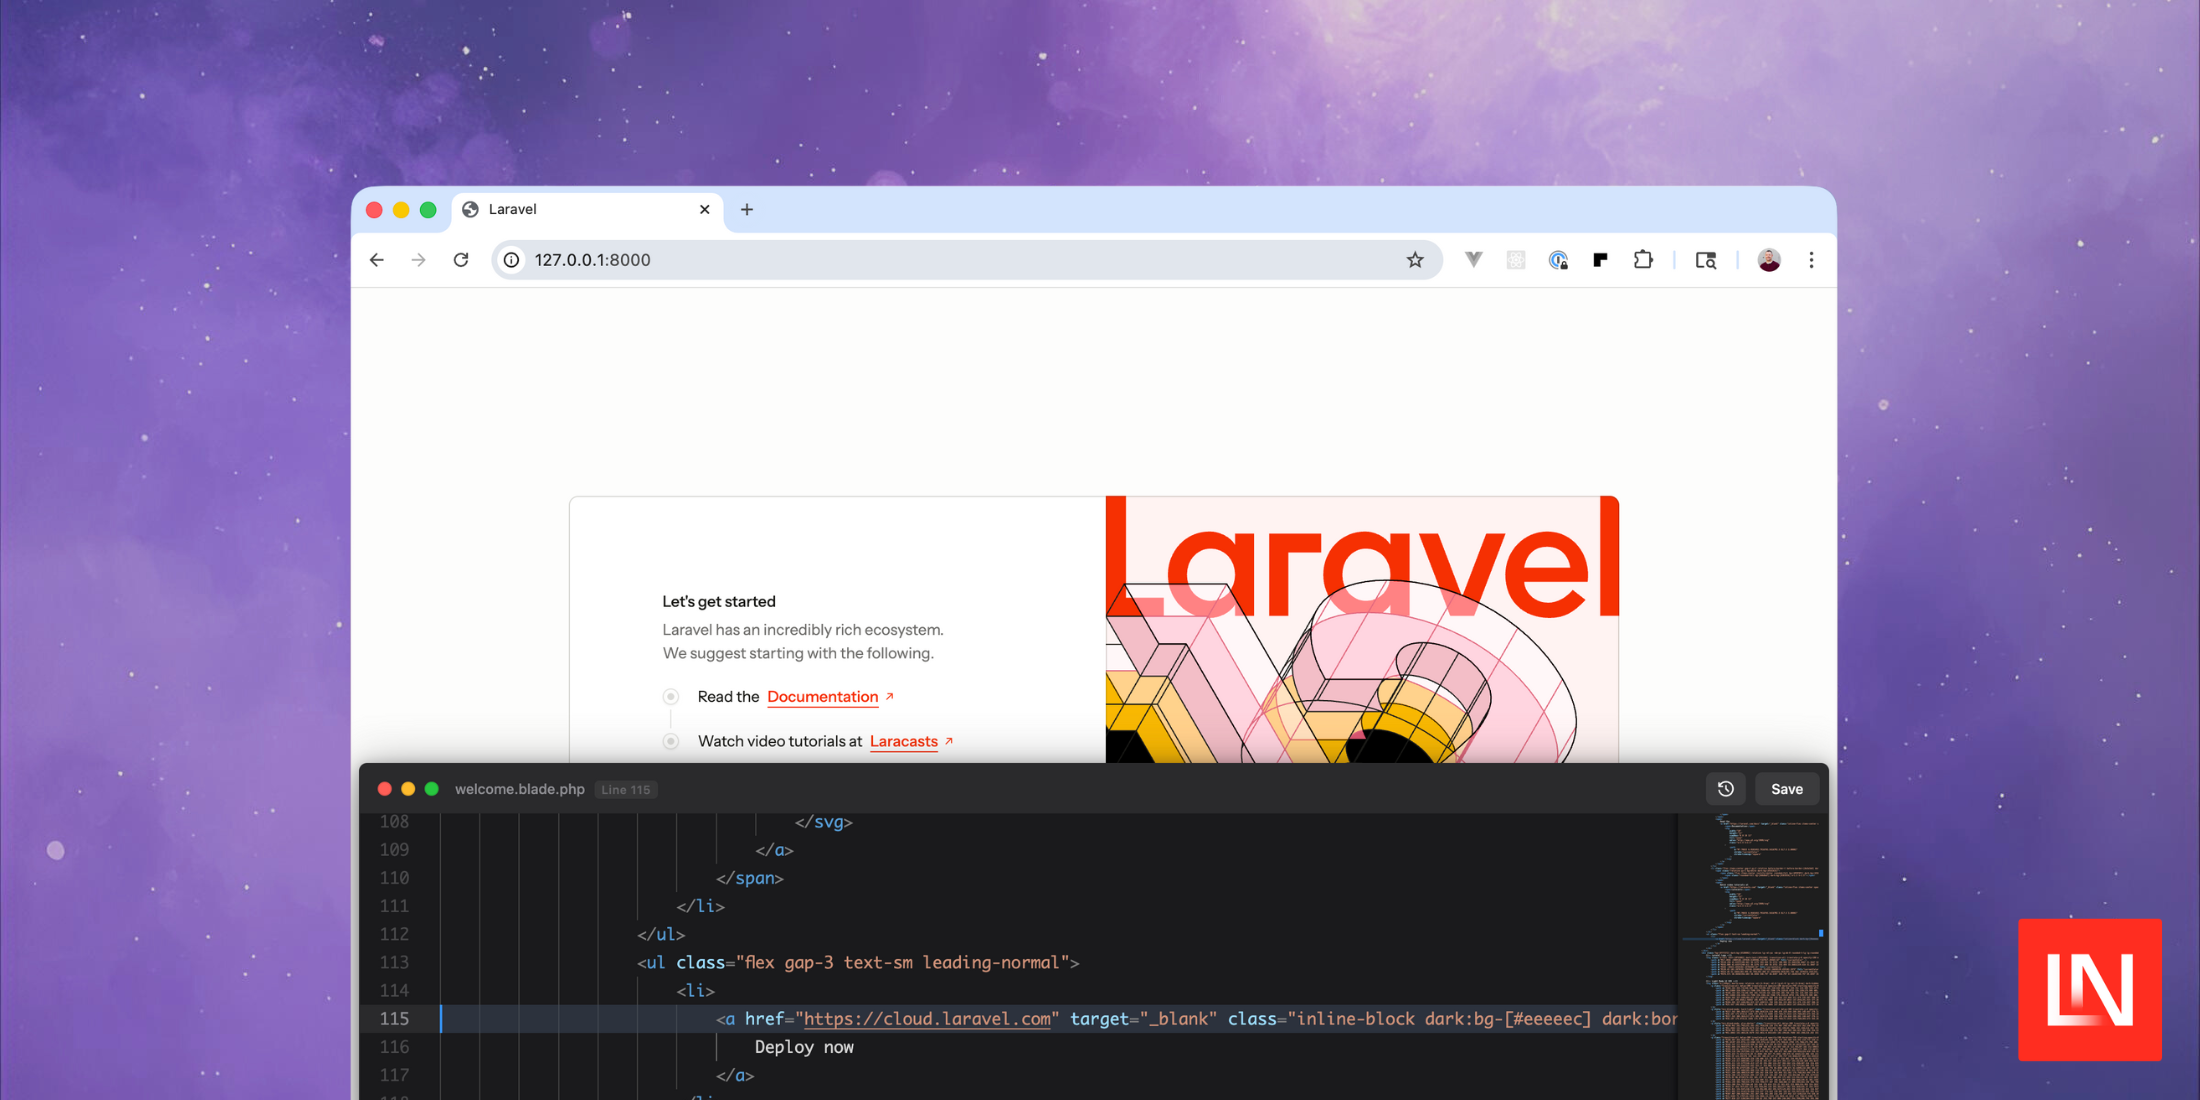Toggle the bookmark star for this page
Screen dimensions: 2200x1100
1415,259
